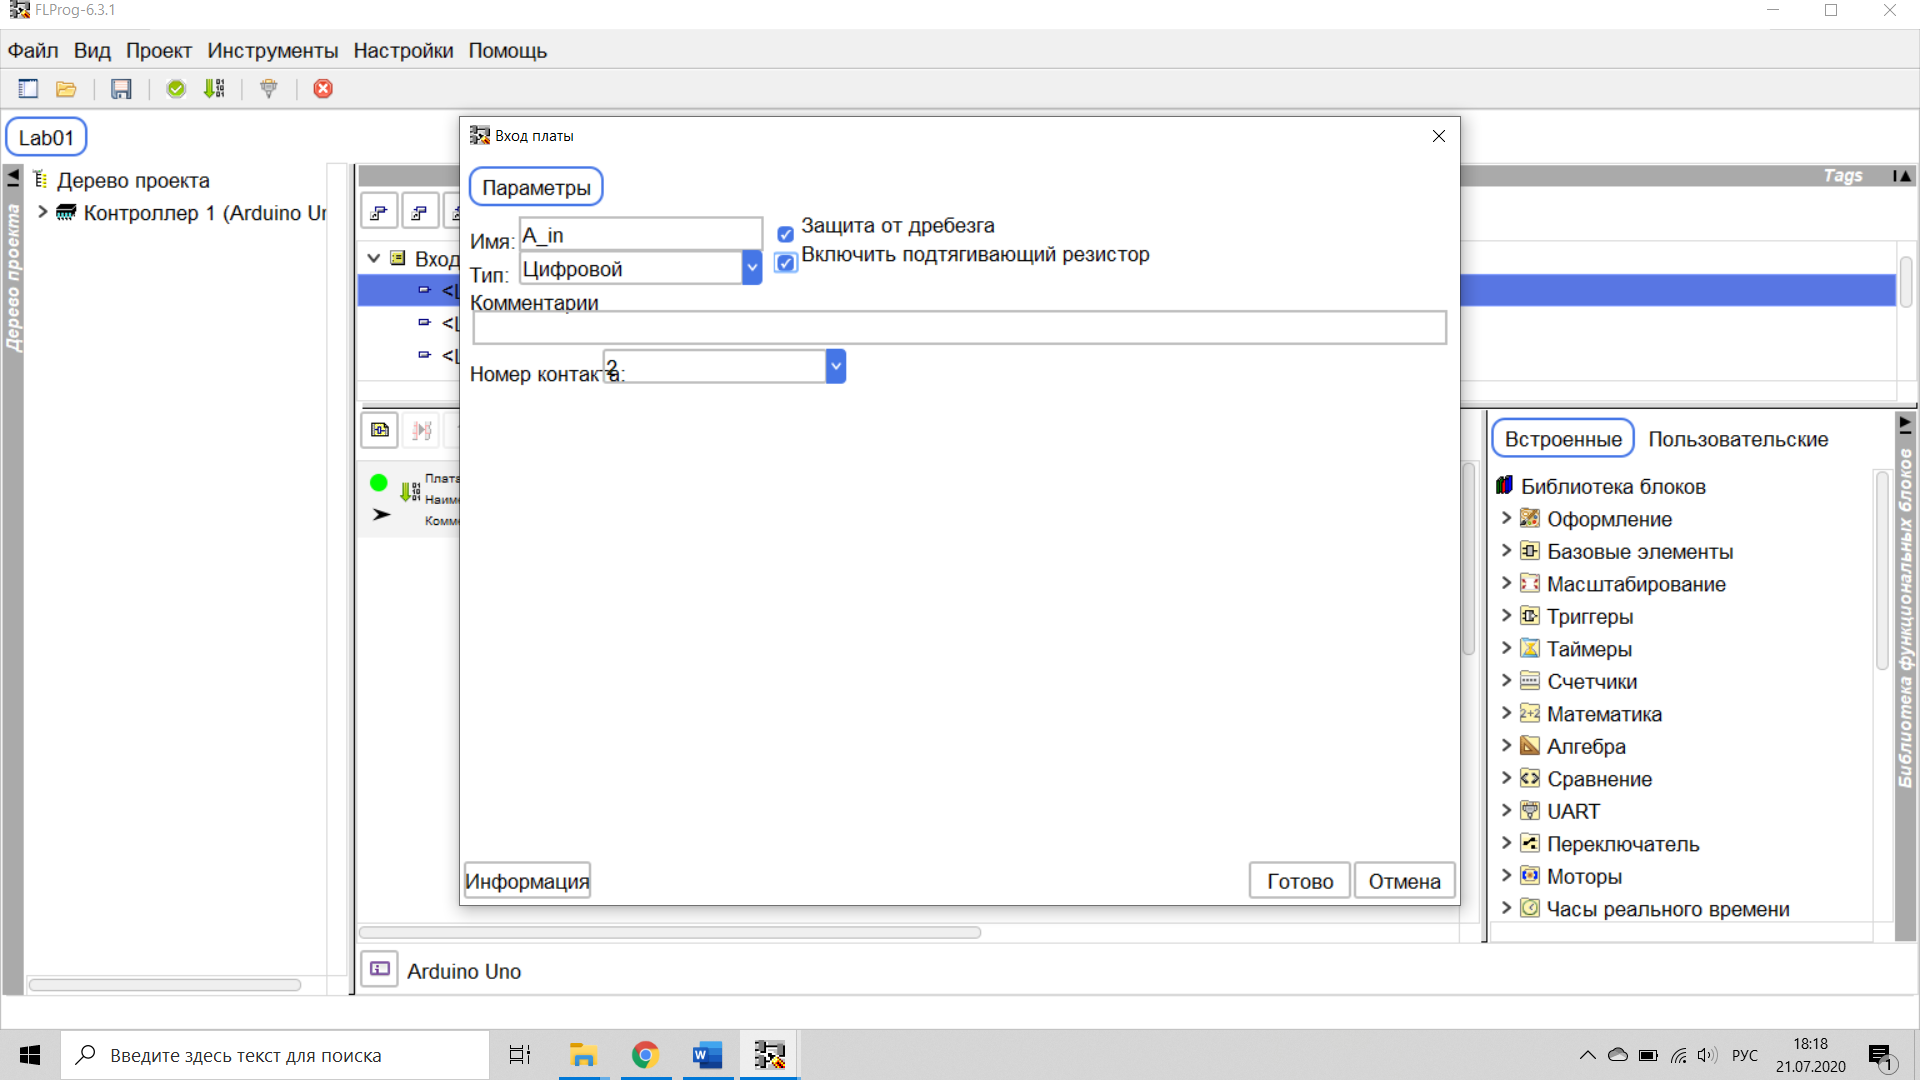Click the red stop icon in toolbar
This screenshot has height=1080, width=1920.
click(323, 89)
